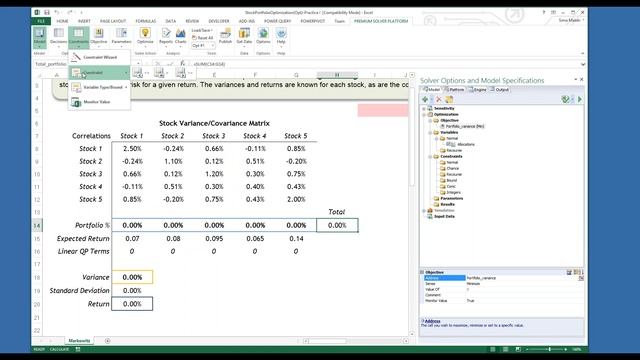Click Reset All in the ribbon
Screen dimensions: 640x360
[202, 38]
